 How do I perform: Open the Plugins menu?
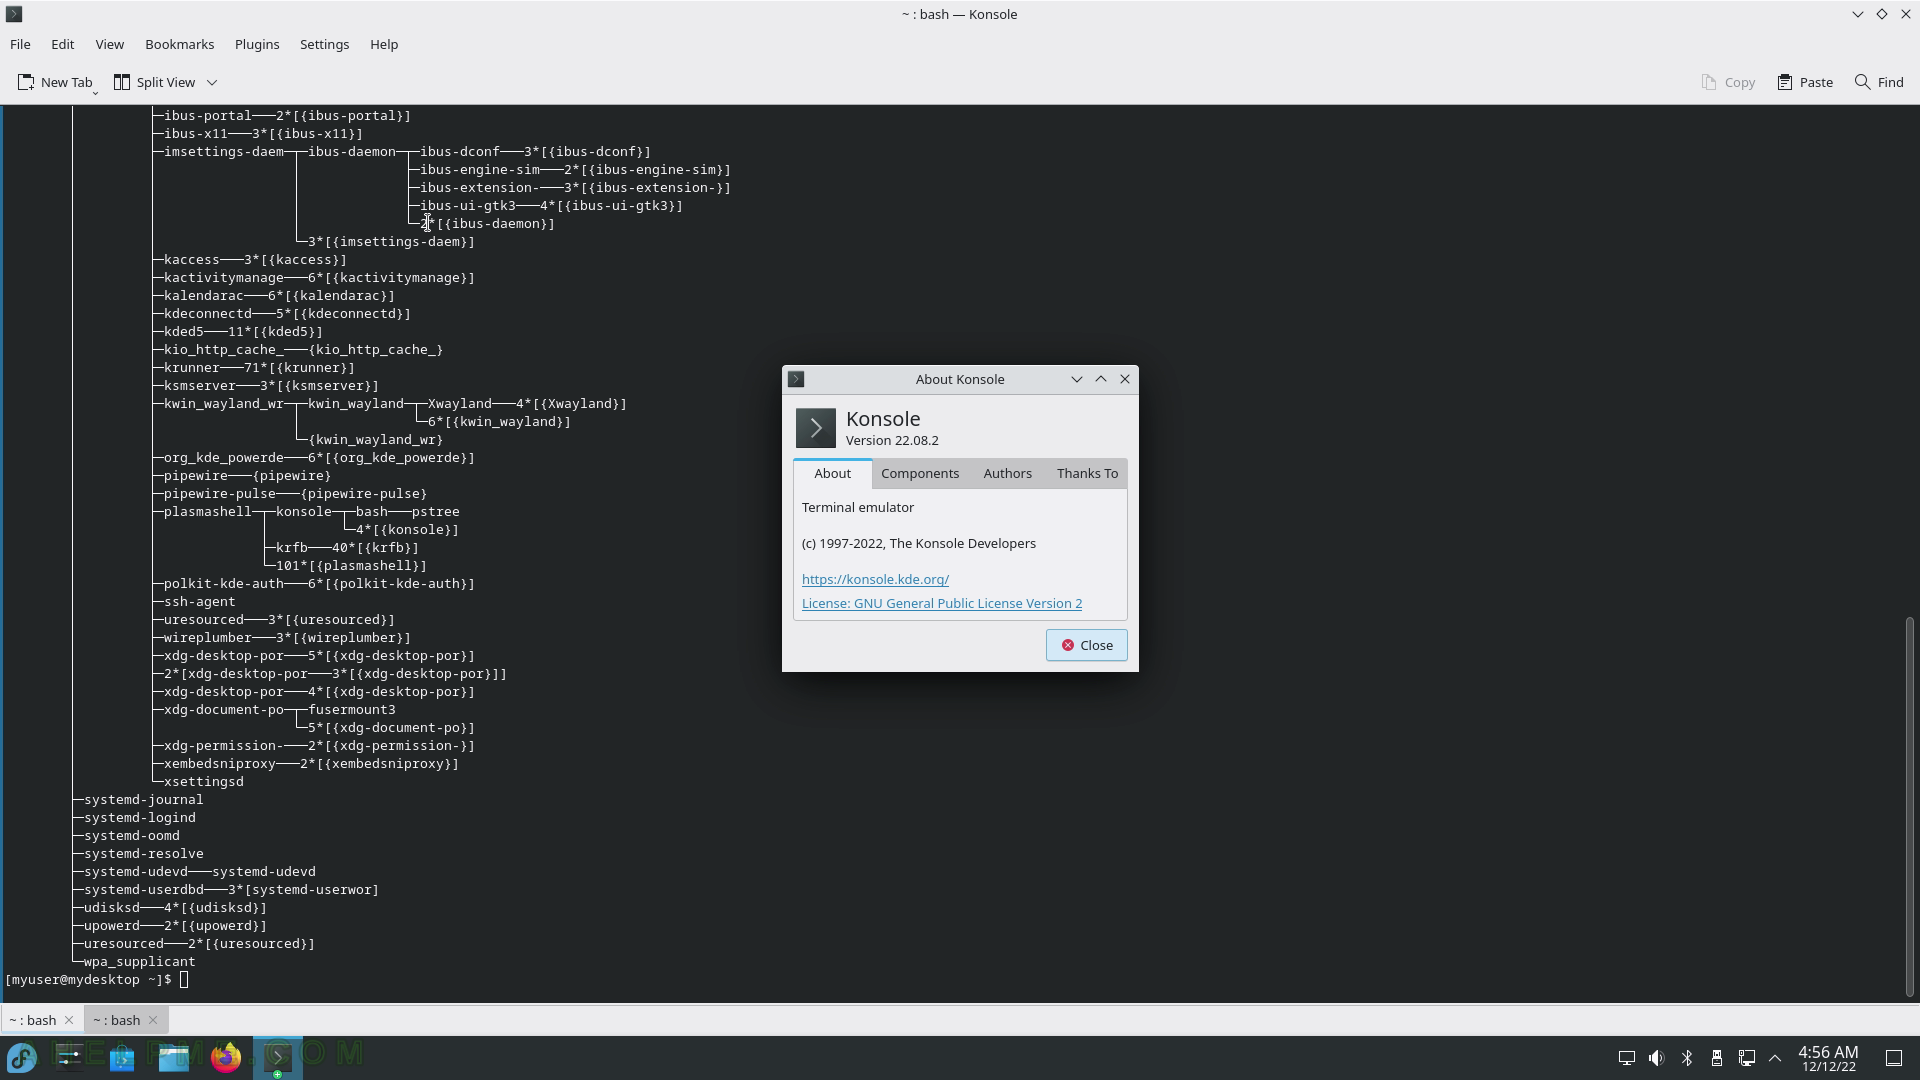(257, 44)
